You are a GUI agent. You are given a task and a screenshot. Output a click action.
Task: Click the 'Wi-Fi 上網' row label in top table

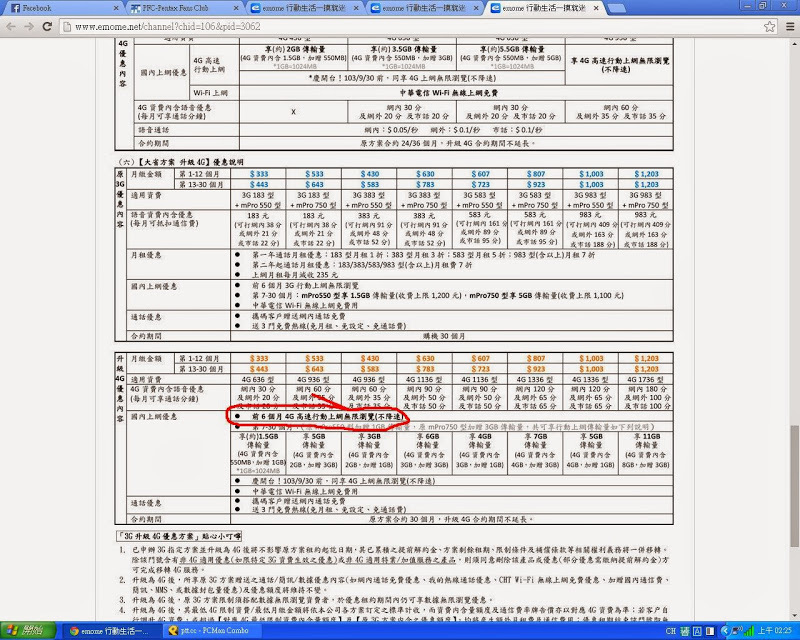[210, 93]
